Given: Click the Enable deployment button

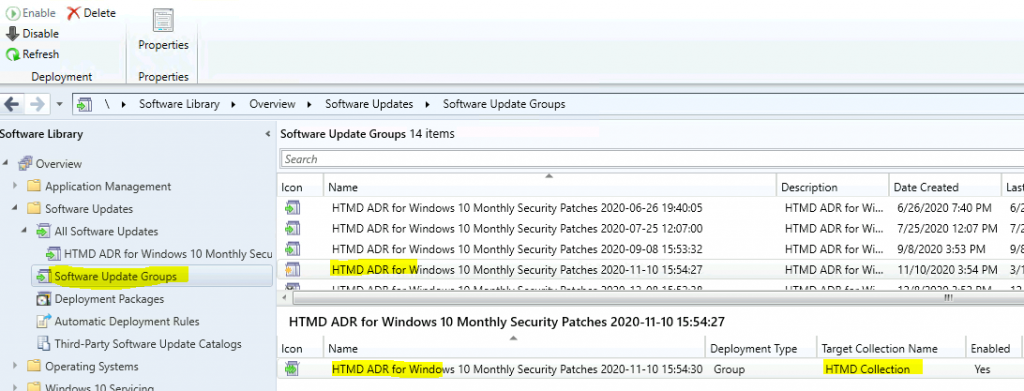Looking at the screenshot, I should point(30,13).
